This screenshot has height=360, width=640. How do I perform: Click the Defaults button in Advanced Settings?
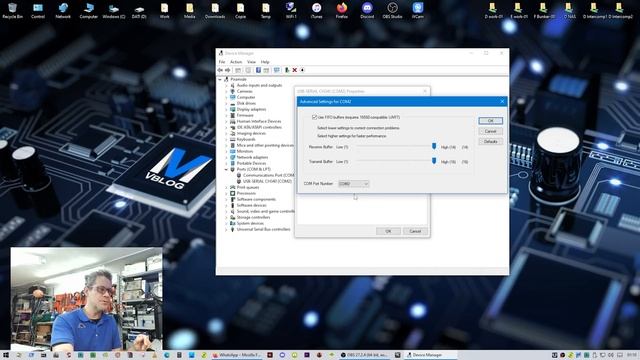point(490,141)
